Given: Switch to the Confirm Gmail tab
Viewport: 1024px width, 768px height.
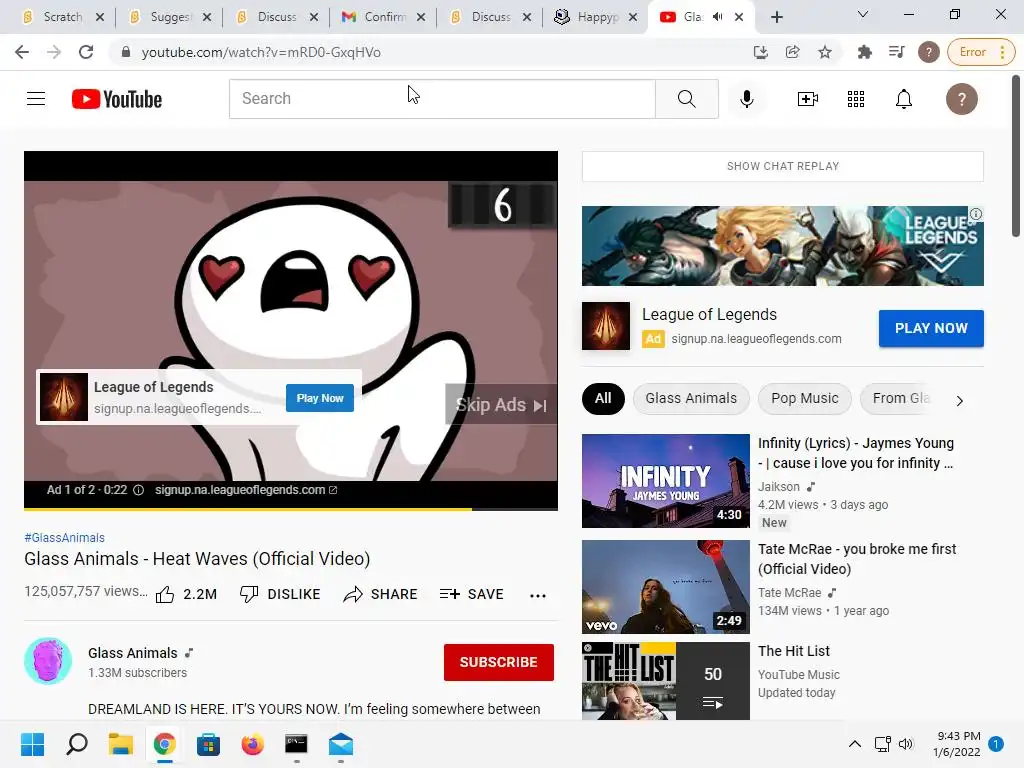Looking at the screenshot, I should [385, 17].
